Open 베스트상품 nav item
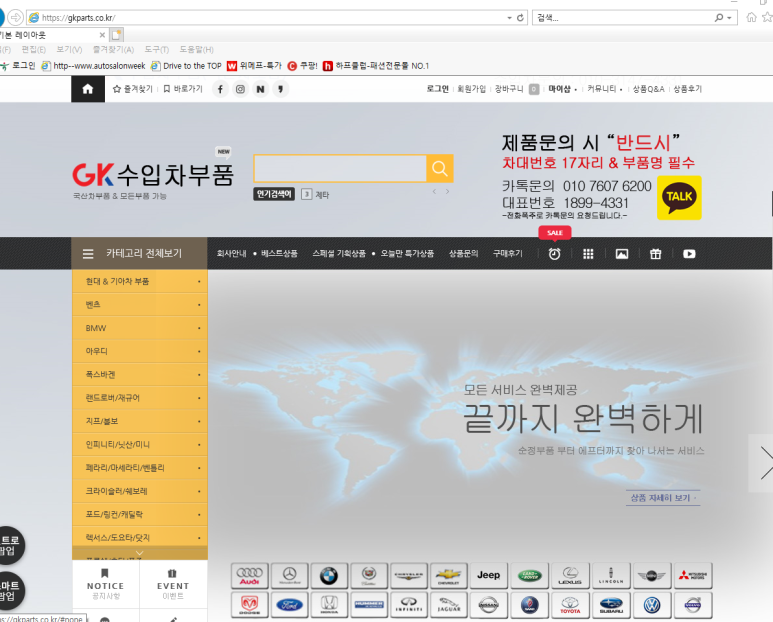Image resolution: width=773 pixels, height=622 pixels. coord(279,253)
